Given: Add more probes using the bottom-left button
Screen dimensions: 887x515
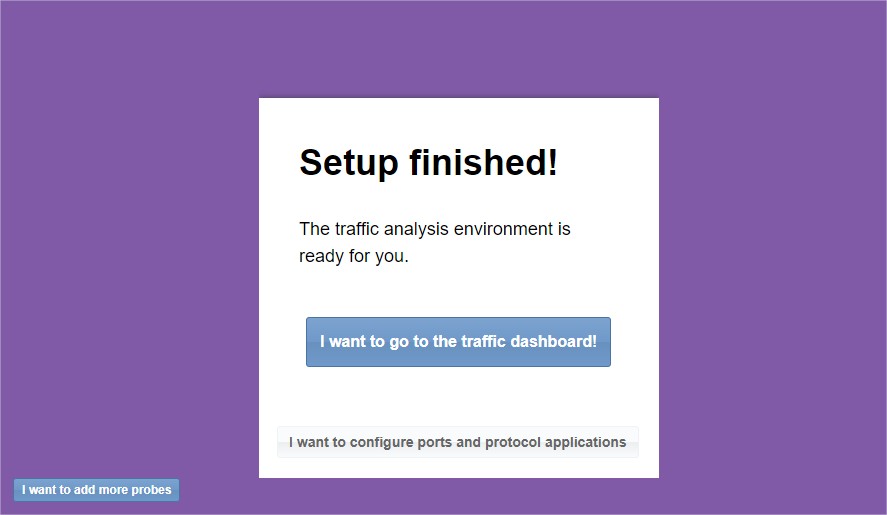Looking at the screenshot, I should point(97,490).
